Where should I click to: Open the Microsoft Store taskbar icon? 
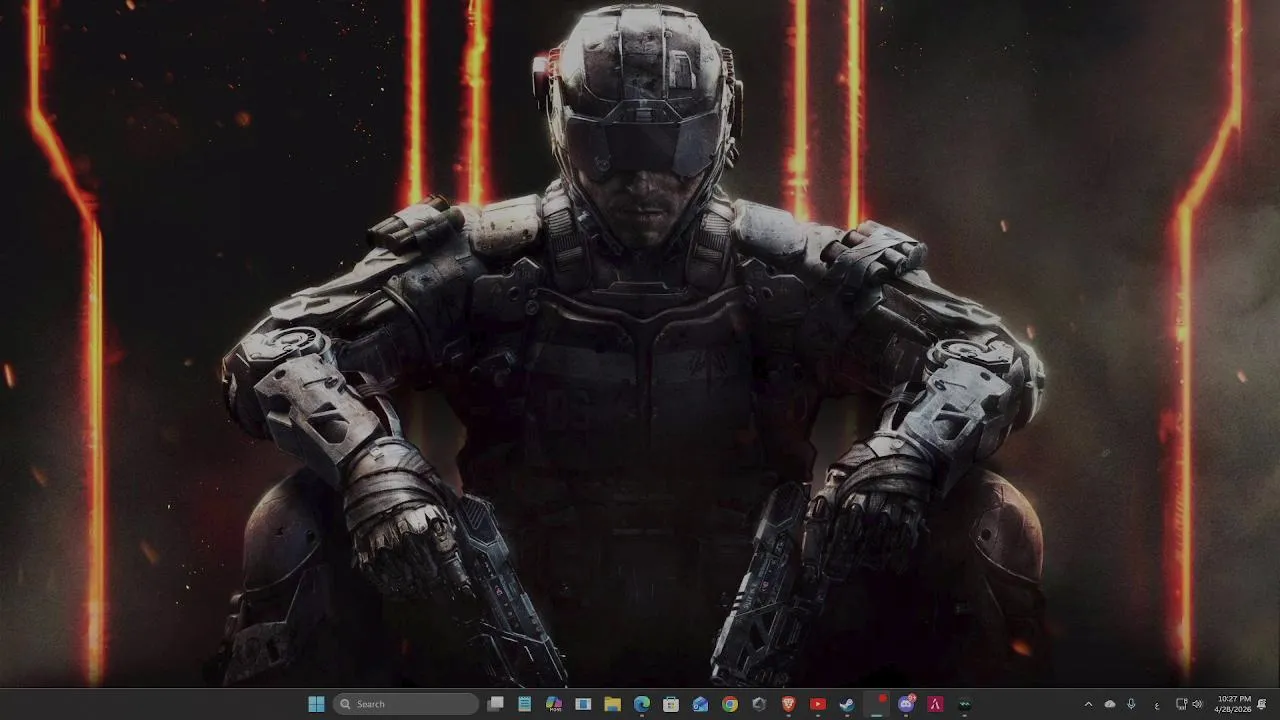[671, 704]
